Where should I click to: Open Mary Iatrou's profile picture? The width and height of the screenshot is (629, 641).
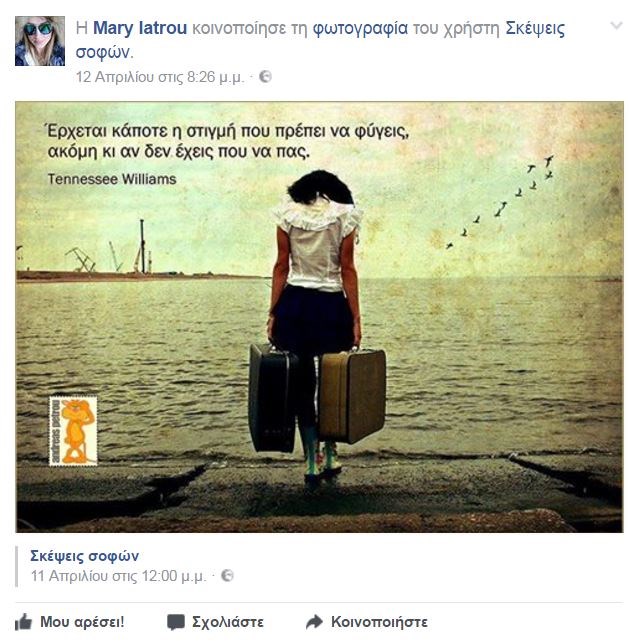pyautogui.click(x=40, y=41)
